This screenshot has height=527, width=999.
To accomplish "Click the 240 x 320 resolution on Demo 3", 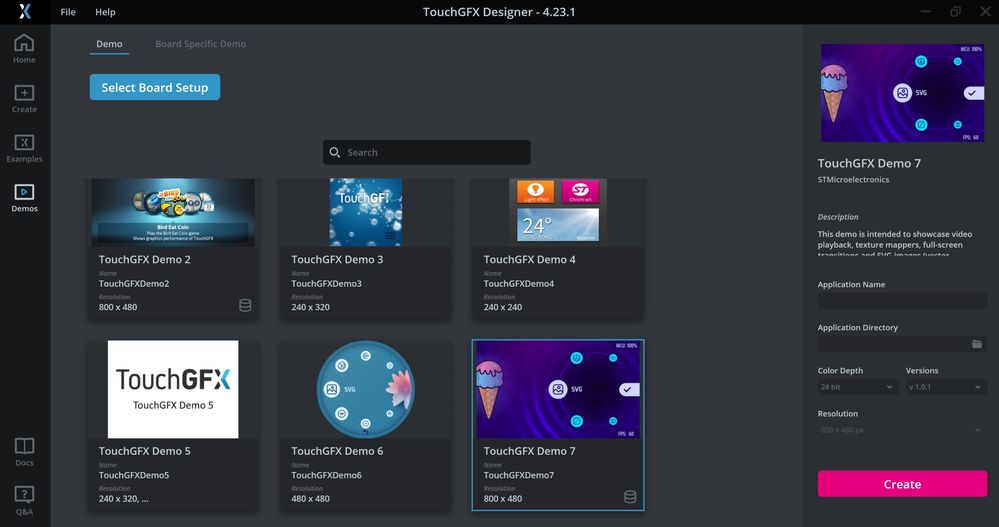I will coord(310,307).
